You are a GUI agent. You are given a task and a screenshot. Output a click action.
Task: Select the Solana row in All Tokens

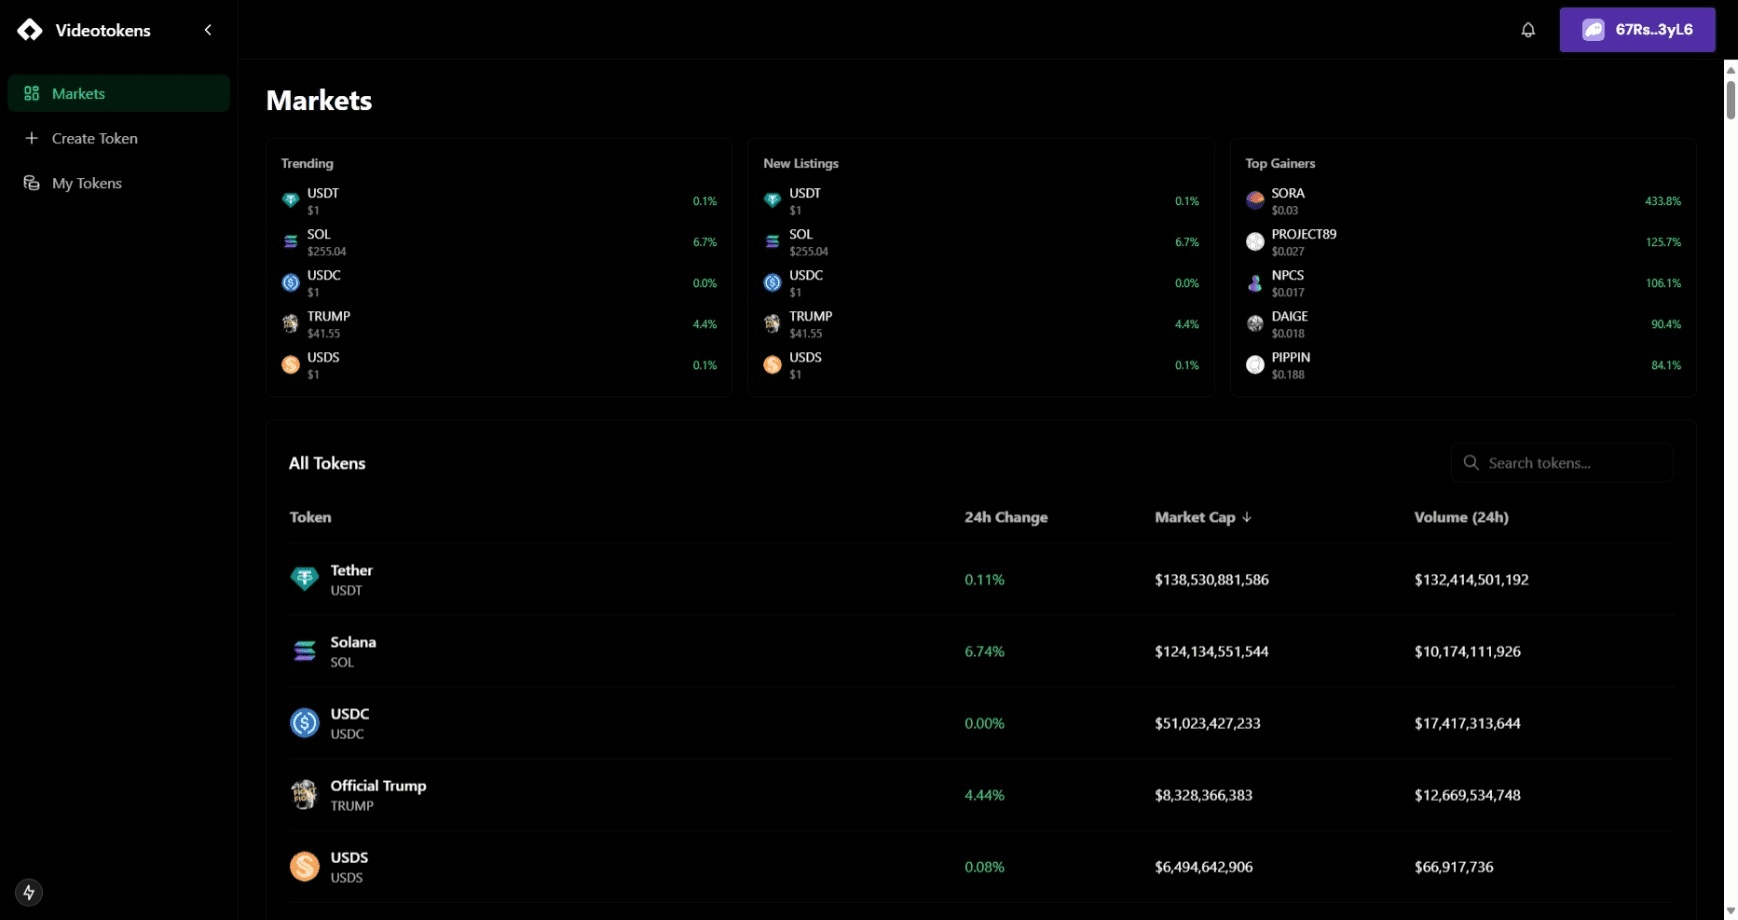980,651
